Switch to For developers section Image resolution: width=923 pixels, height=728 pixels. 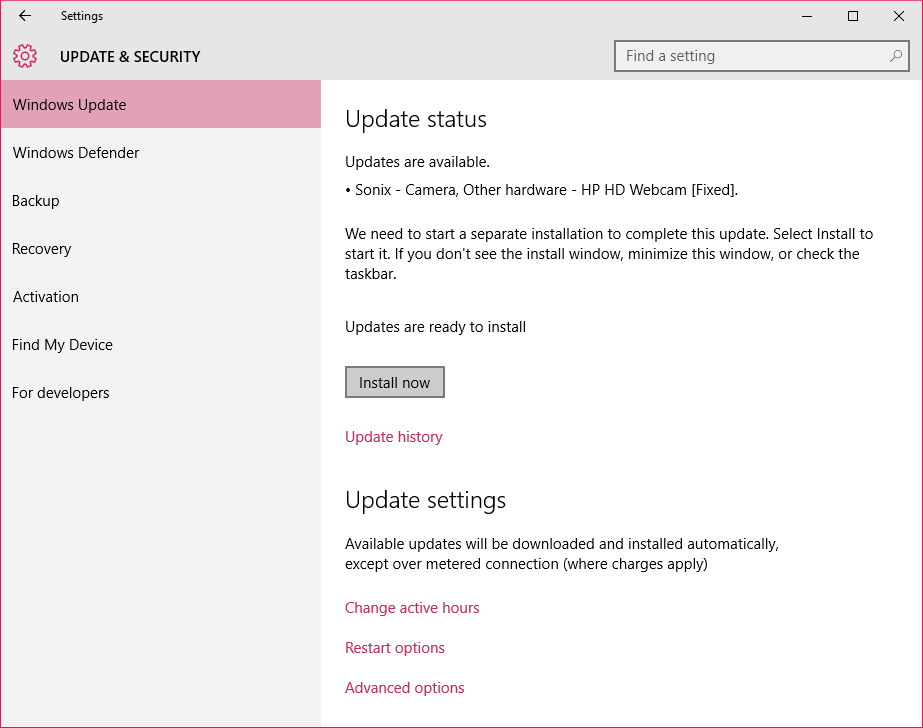point(161,393)
